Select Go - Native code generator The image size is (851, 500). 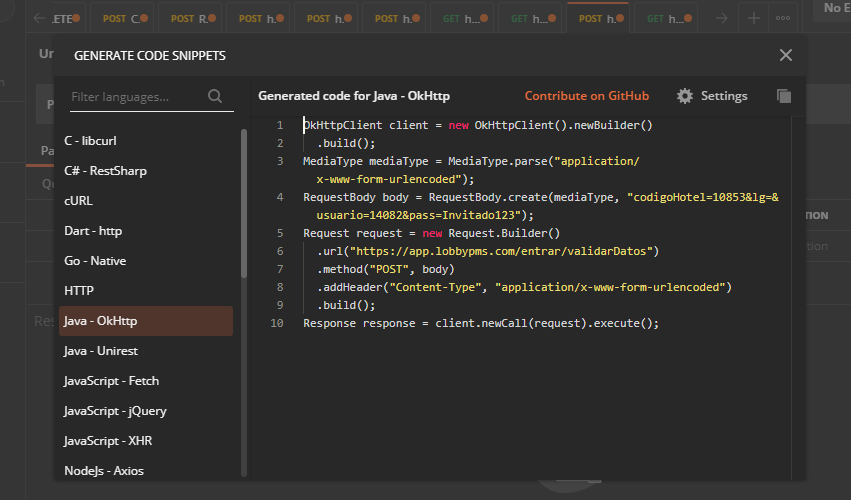(93, 261)
